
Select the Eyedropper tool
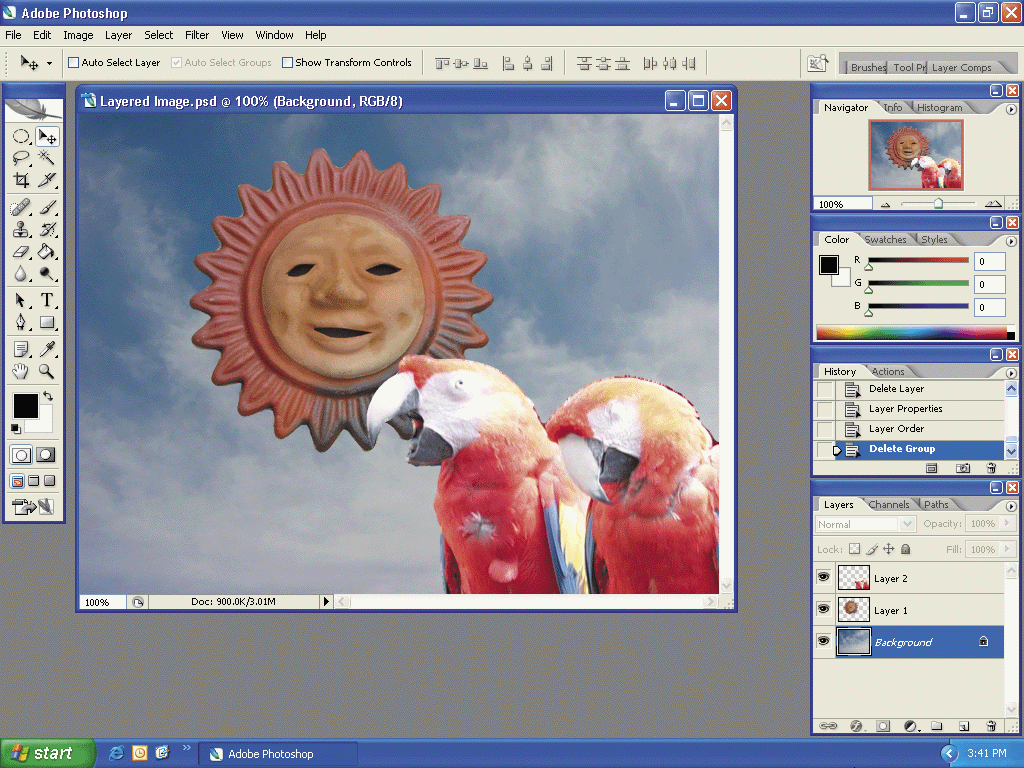(x=47, y=348)
